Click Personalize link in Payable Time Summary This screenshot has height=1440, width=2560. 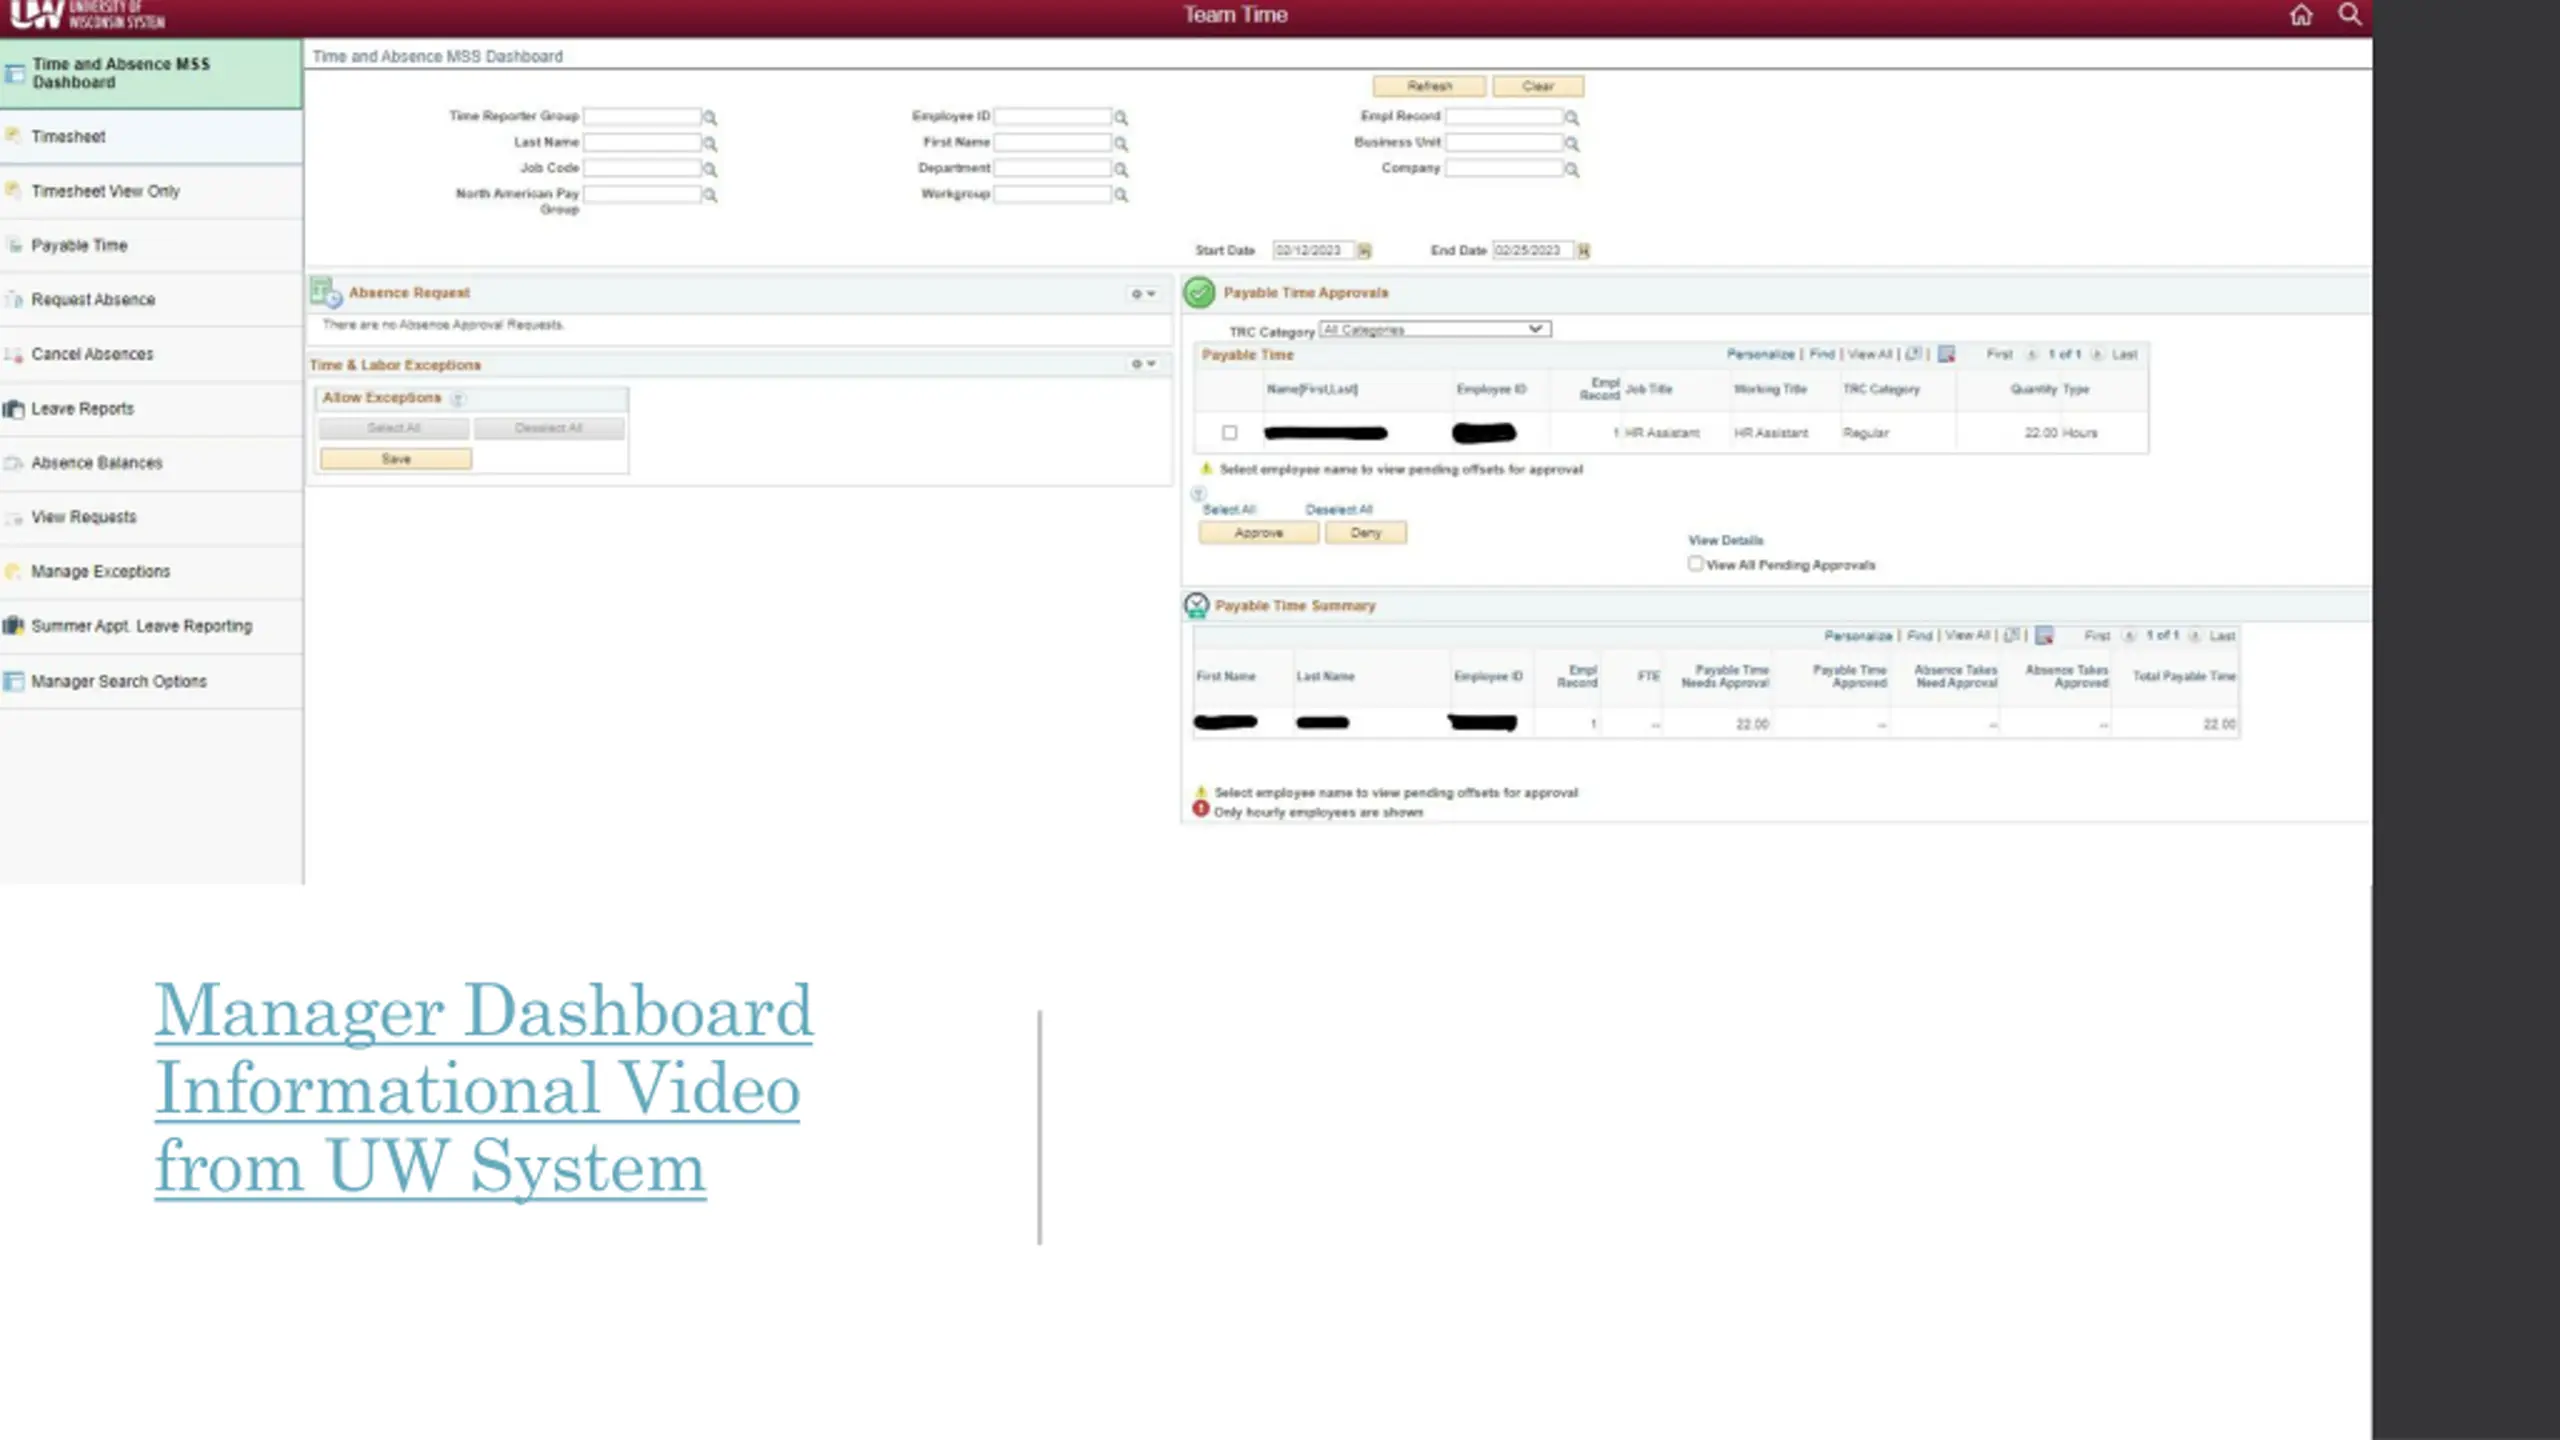(x=1858, y=636)
